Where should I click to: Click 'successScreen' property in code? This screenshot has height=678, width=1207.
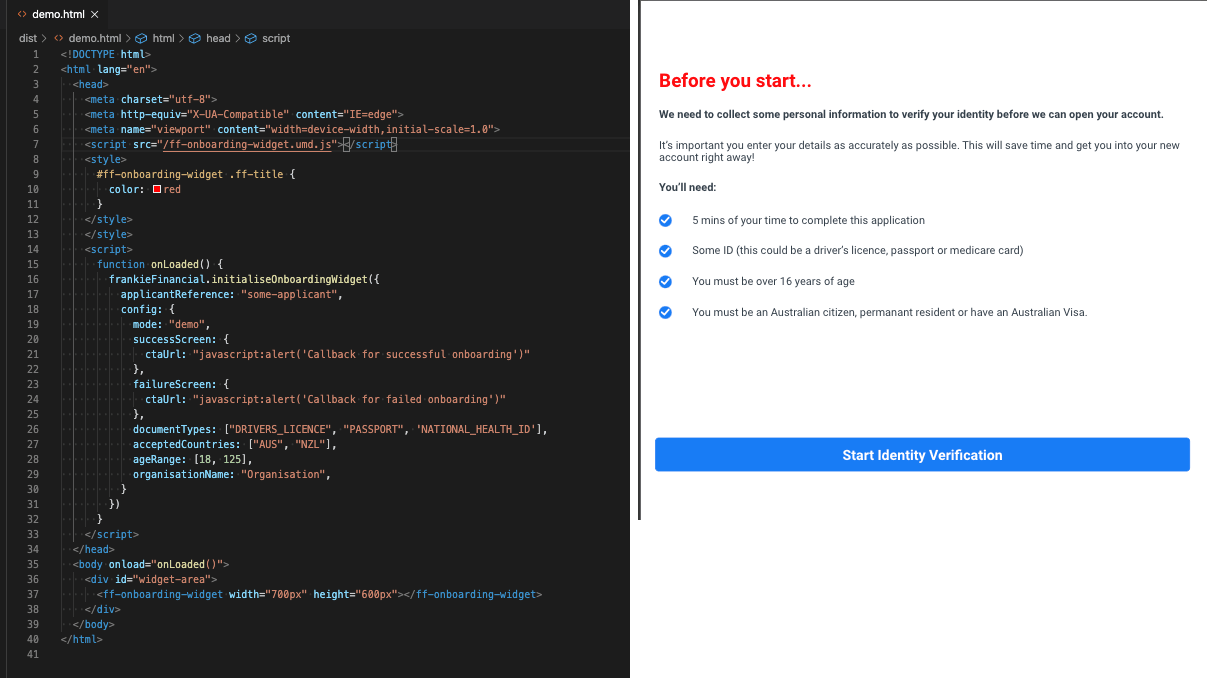click(174, 339)
